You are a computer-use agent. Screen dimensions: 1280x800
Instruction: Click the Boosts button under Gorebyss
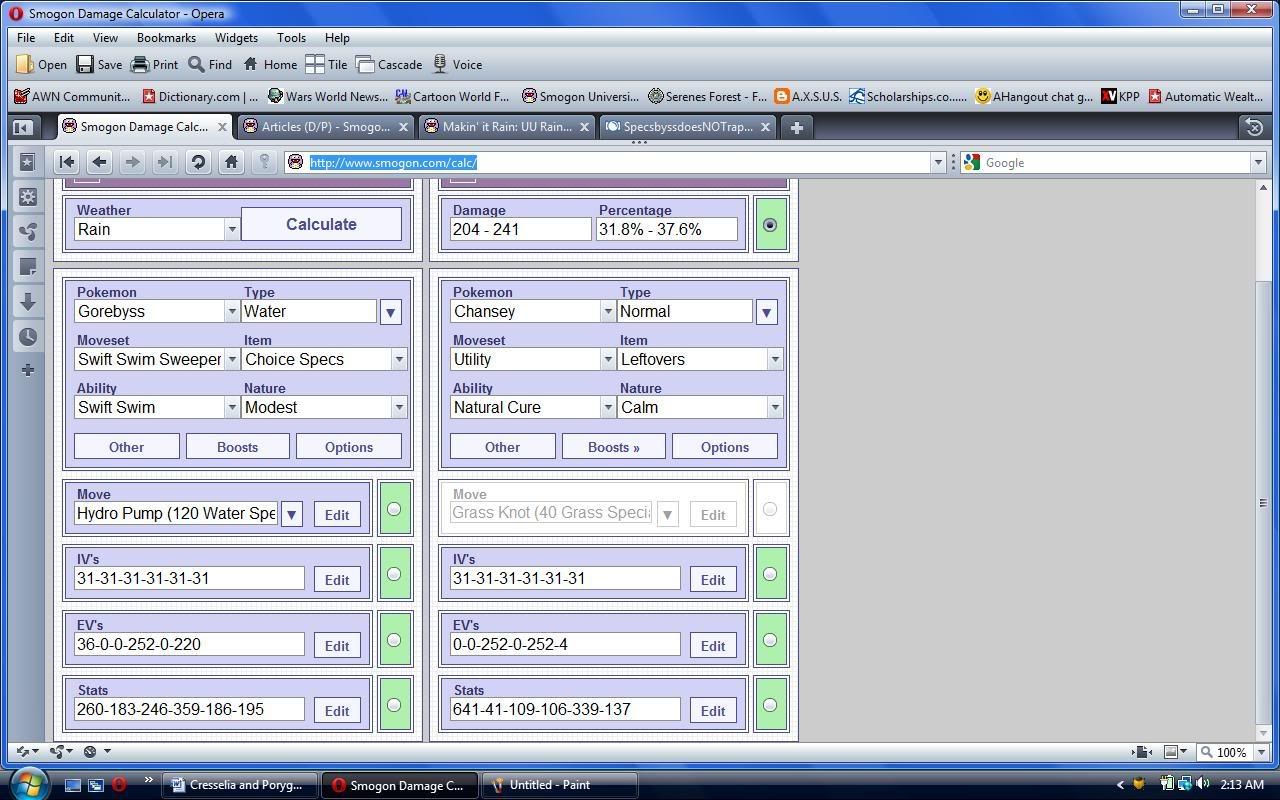point(237,447)
